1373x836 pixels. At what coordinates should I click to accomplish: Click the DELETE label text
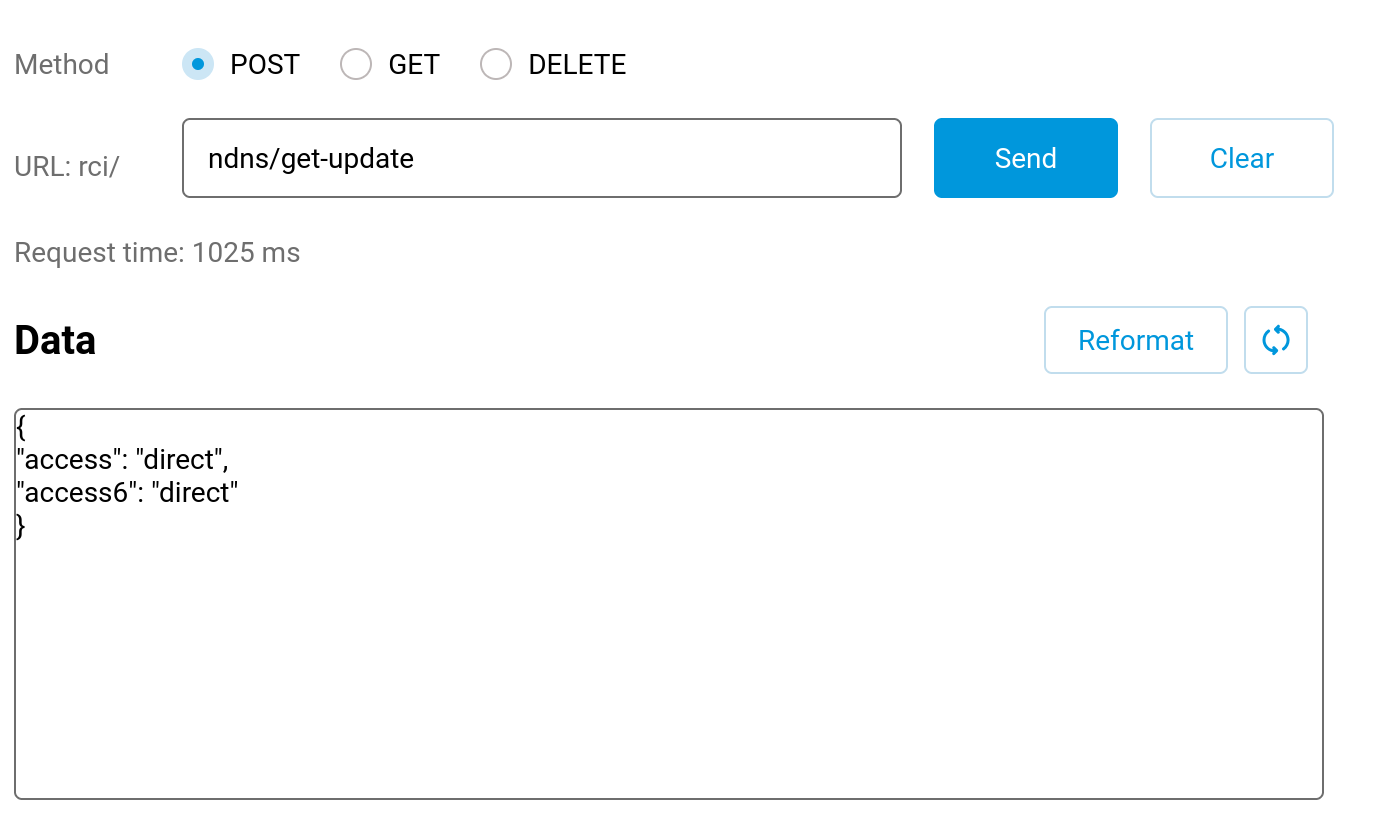[x=577, y=64]
